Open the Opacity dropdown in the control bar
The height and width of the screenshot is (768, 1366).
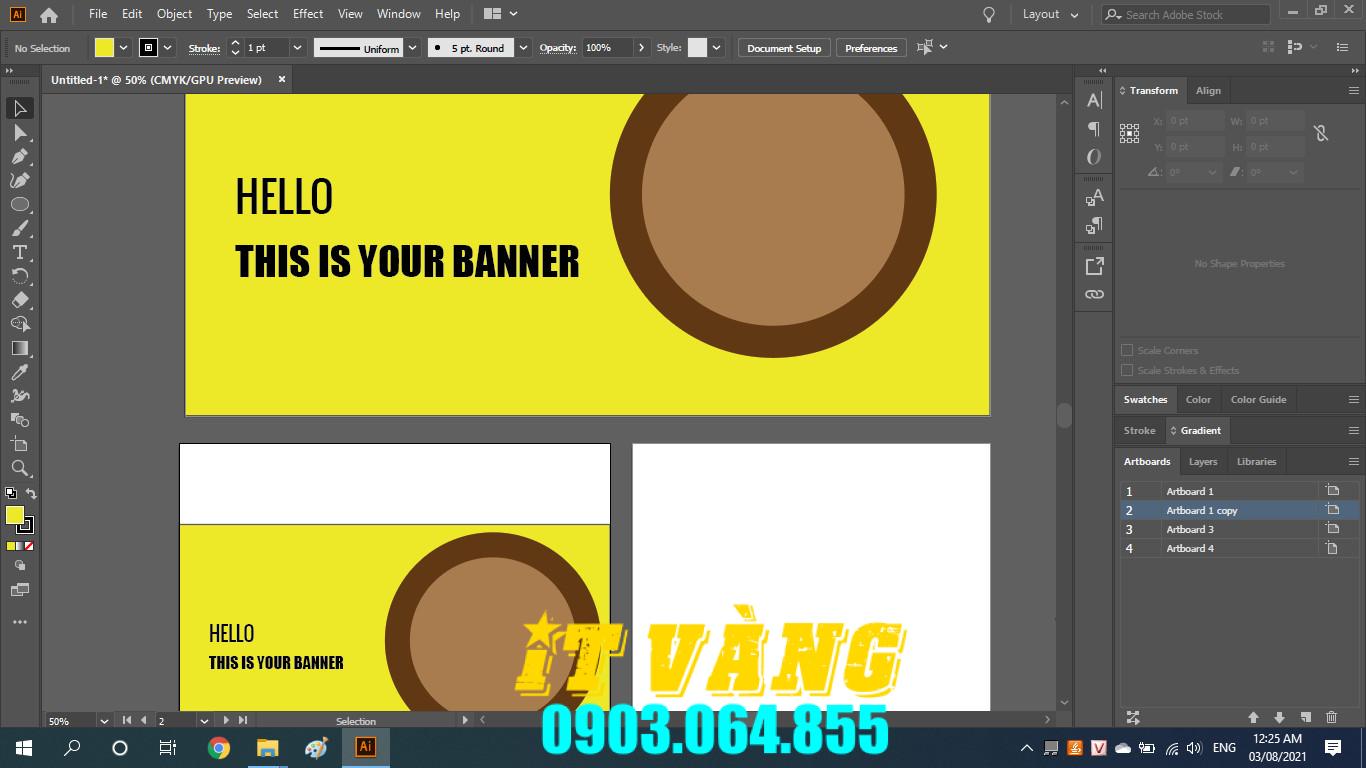tap(641, 47)
